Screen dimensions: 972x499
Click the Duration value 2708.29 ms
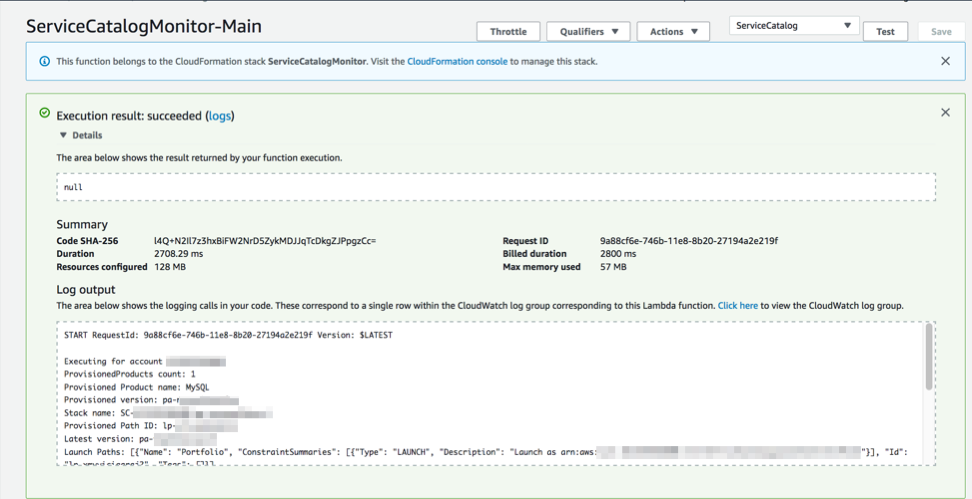(x=179, y=254)
